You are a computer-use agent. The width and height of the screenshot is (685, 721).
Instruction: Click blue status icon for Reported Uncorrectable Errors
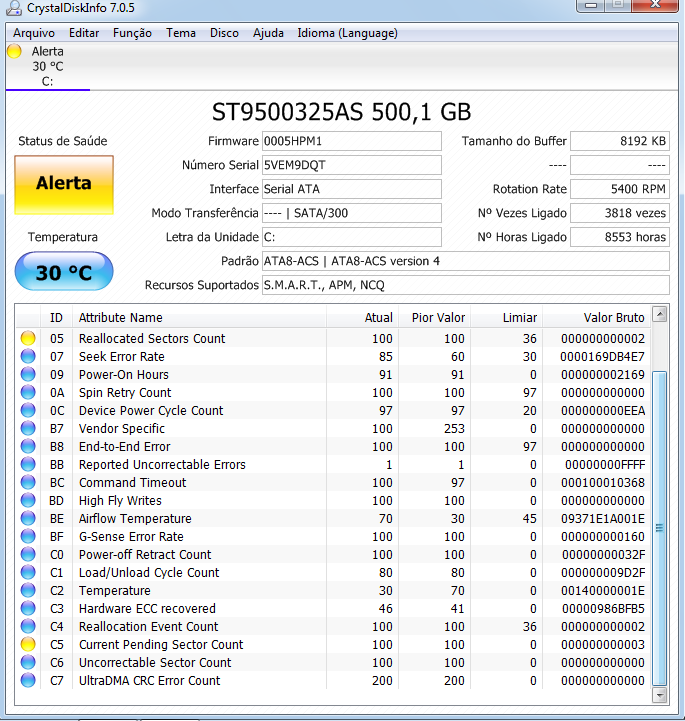[x=28, y=464]
